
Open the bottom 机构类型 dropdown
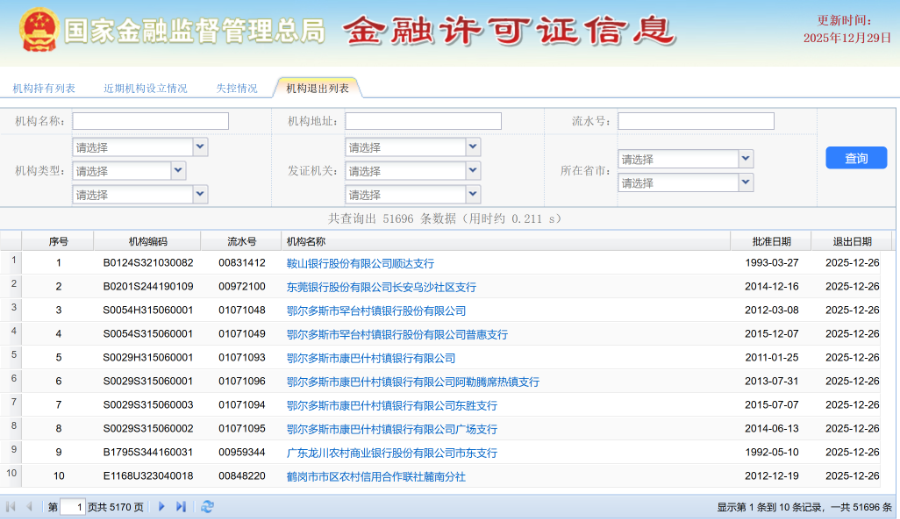click(x=200, y=194)
